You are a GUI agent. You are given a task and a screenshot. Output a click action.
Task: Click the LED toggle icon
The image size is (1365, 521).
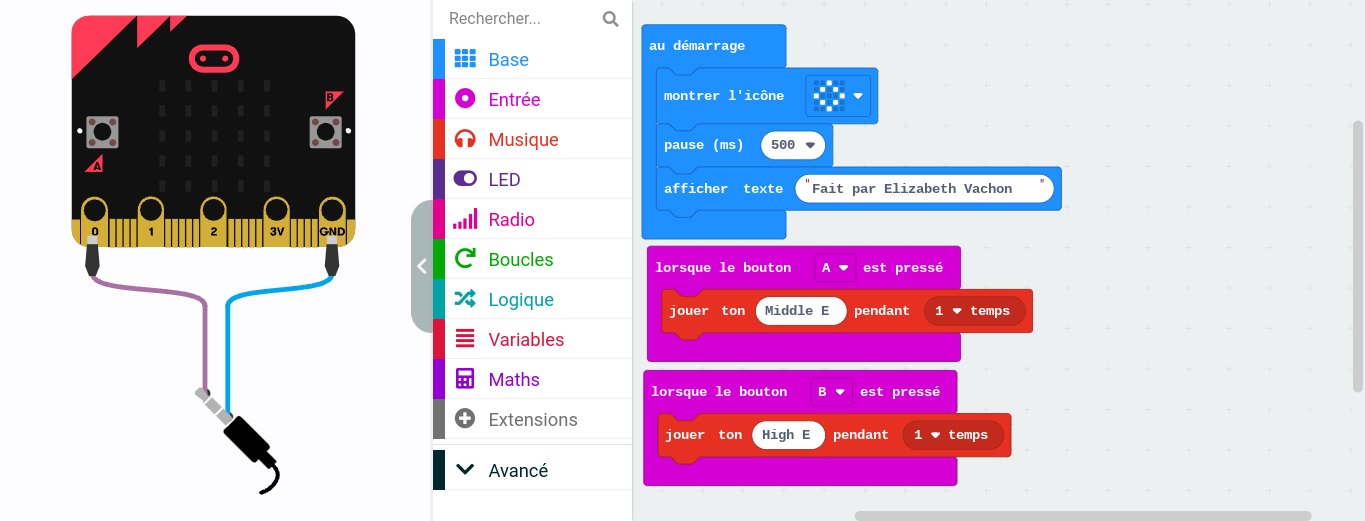point(465,179)
